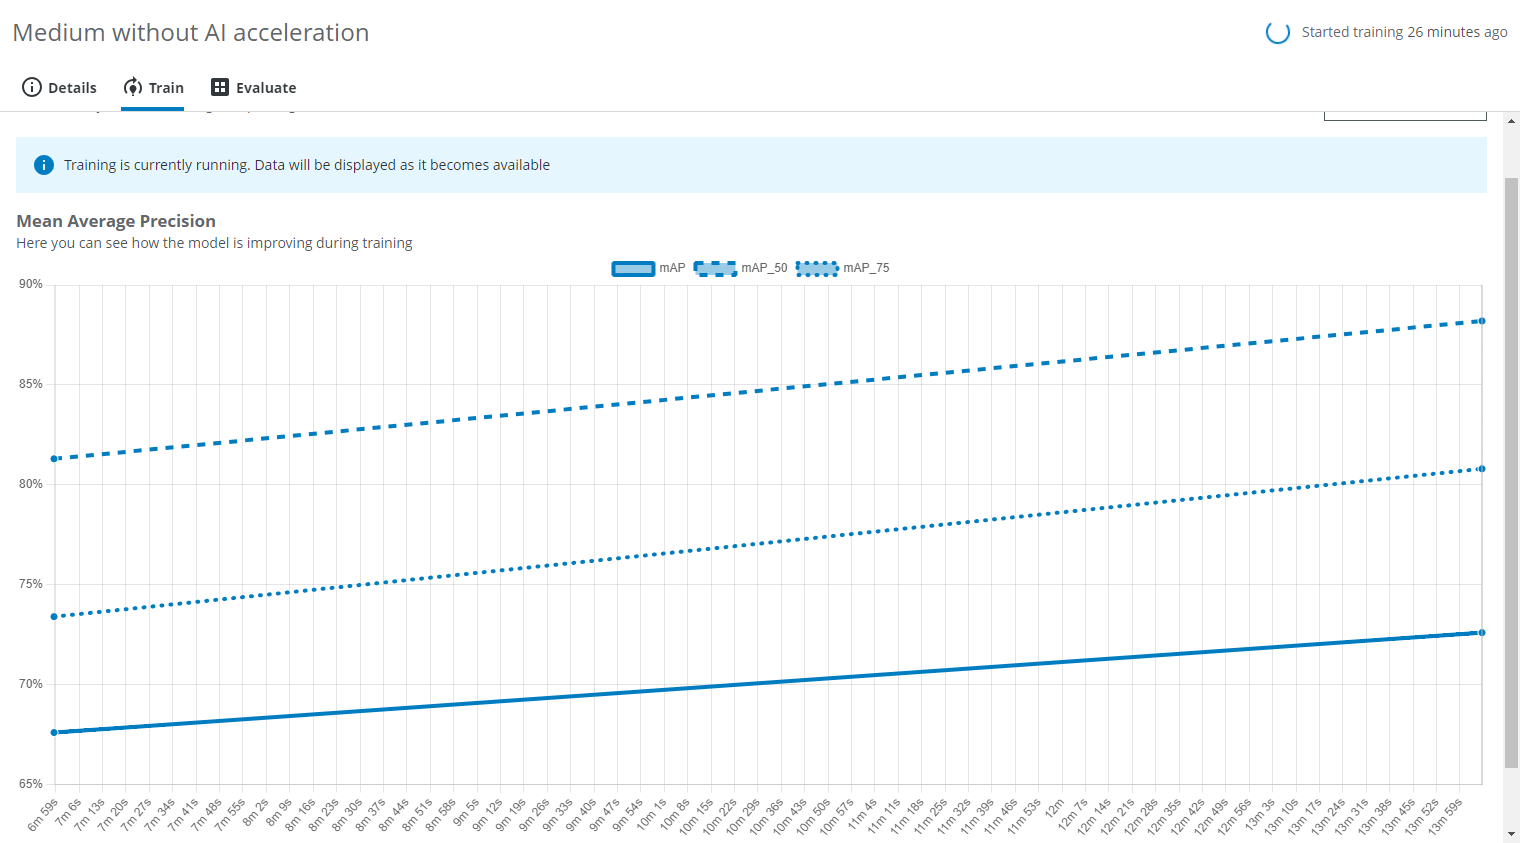The image size is (1520, 843).
Task: Click the scrollbar up arrow
Action: 1511,118
